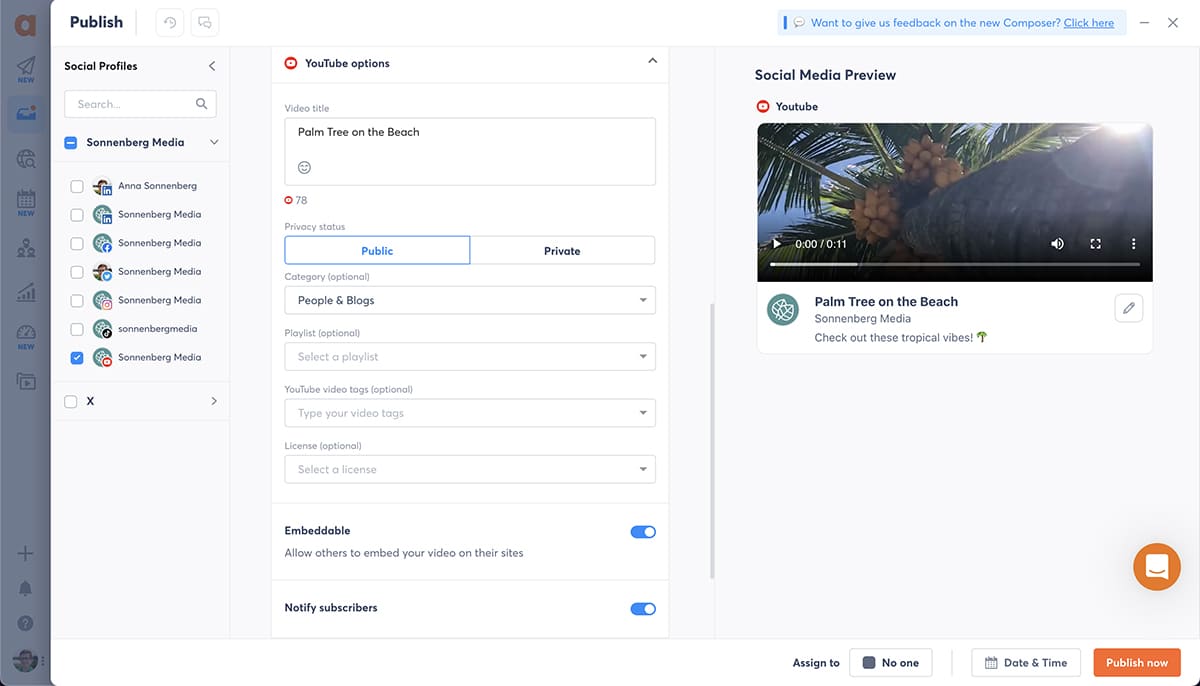Play the YouTube preview video
1200x686 pixels.
(776, 244)
